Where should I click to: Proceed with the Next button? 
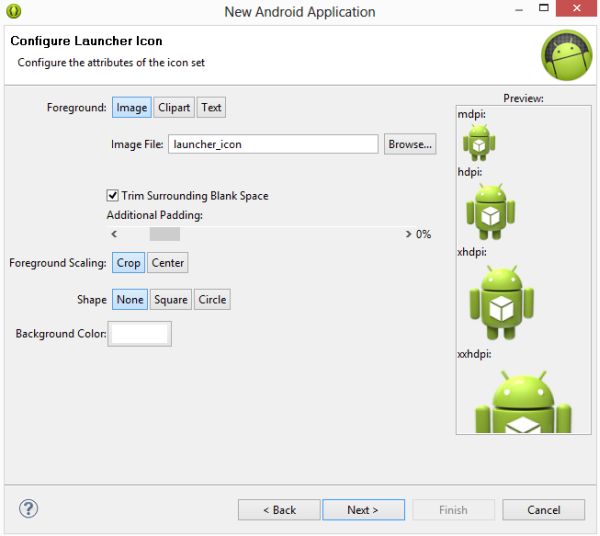364,510
